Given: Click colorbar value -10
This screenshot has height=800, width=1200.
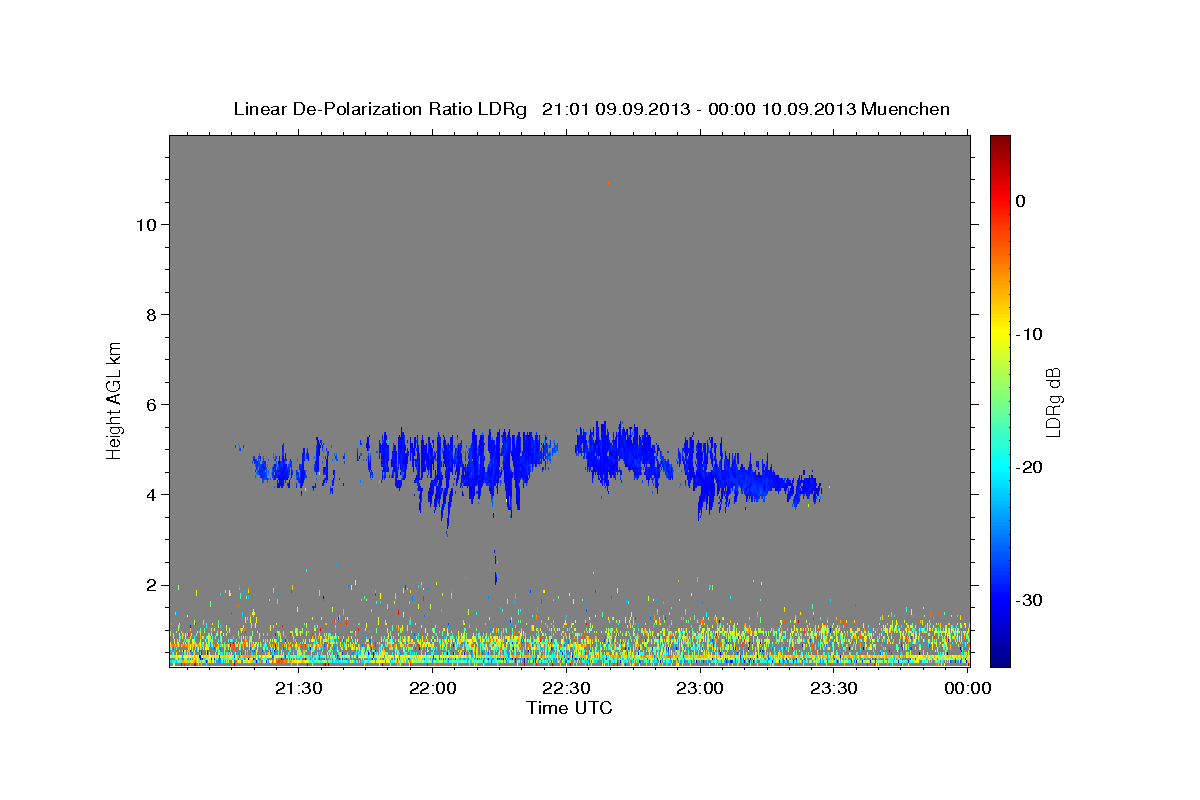Looking at the screenshot, I should [1029, 334].
